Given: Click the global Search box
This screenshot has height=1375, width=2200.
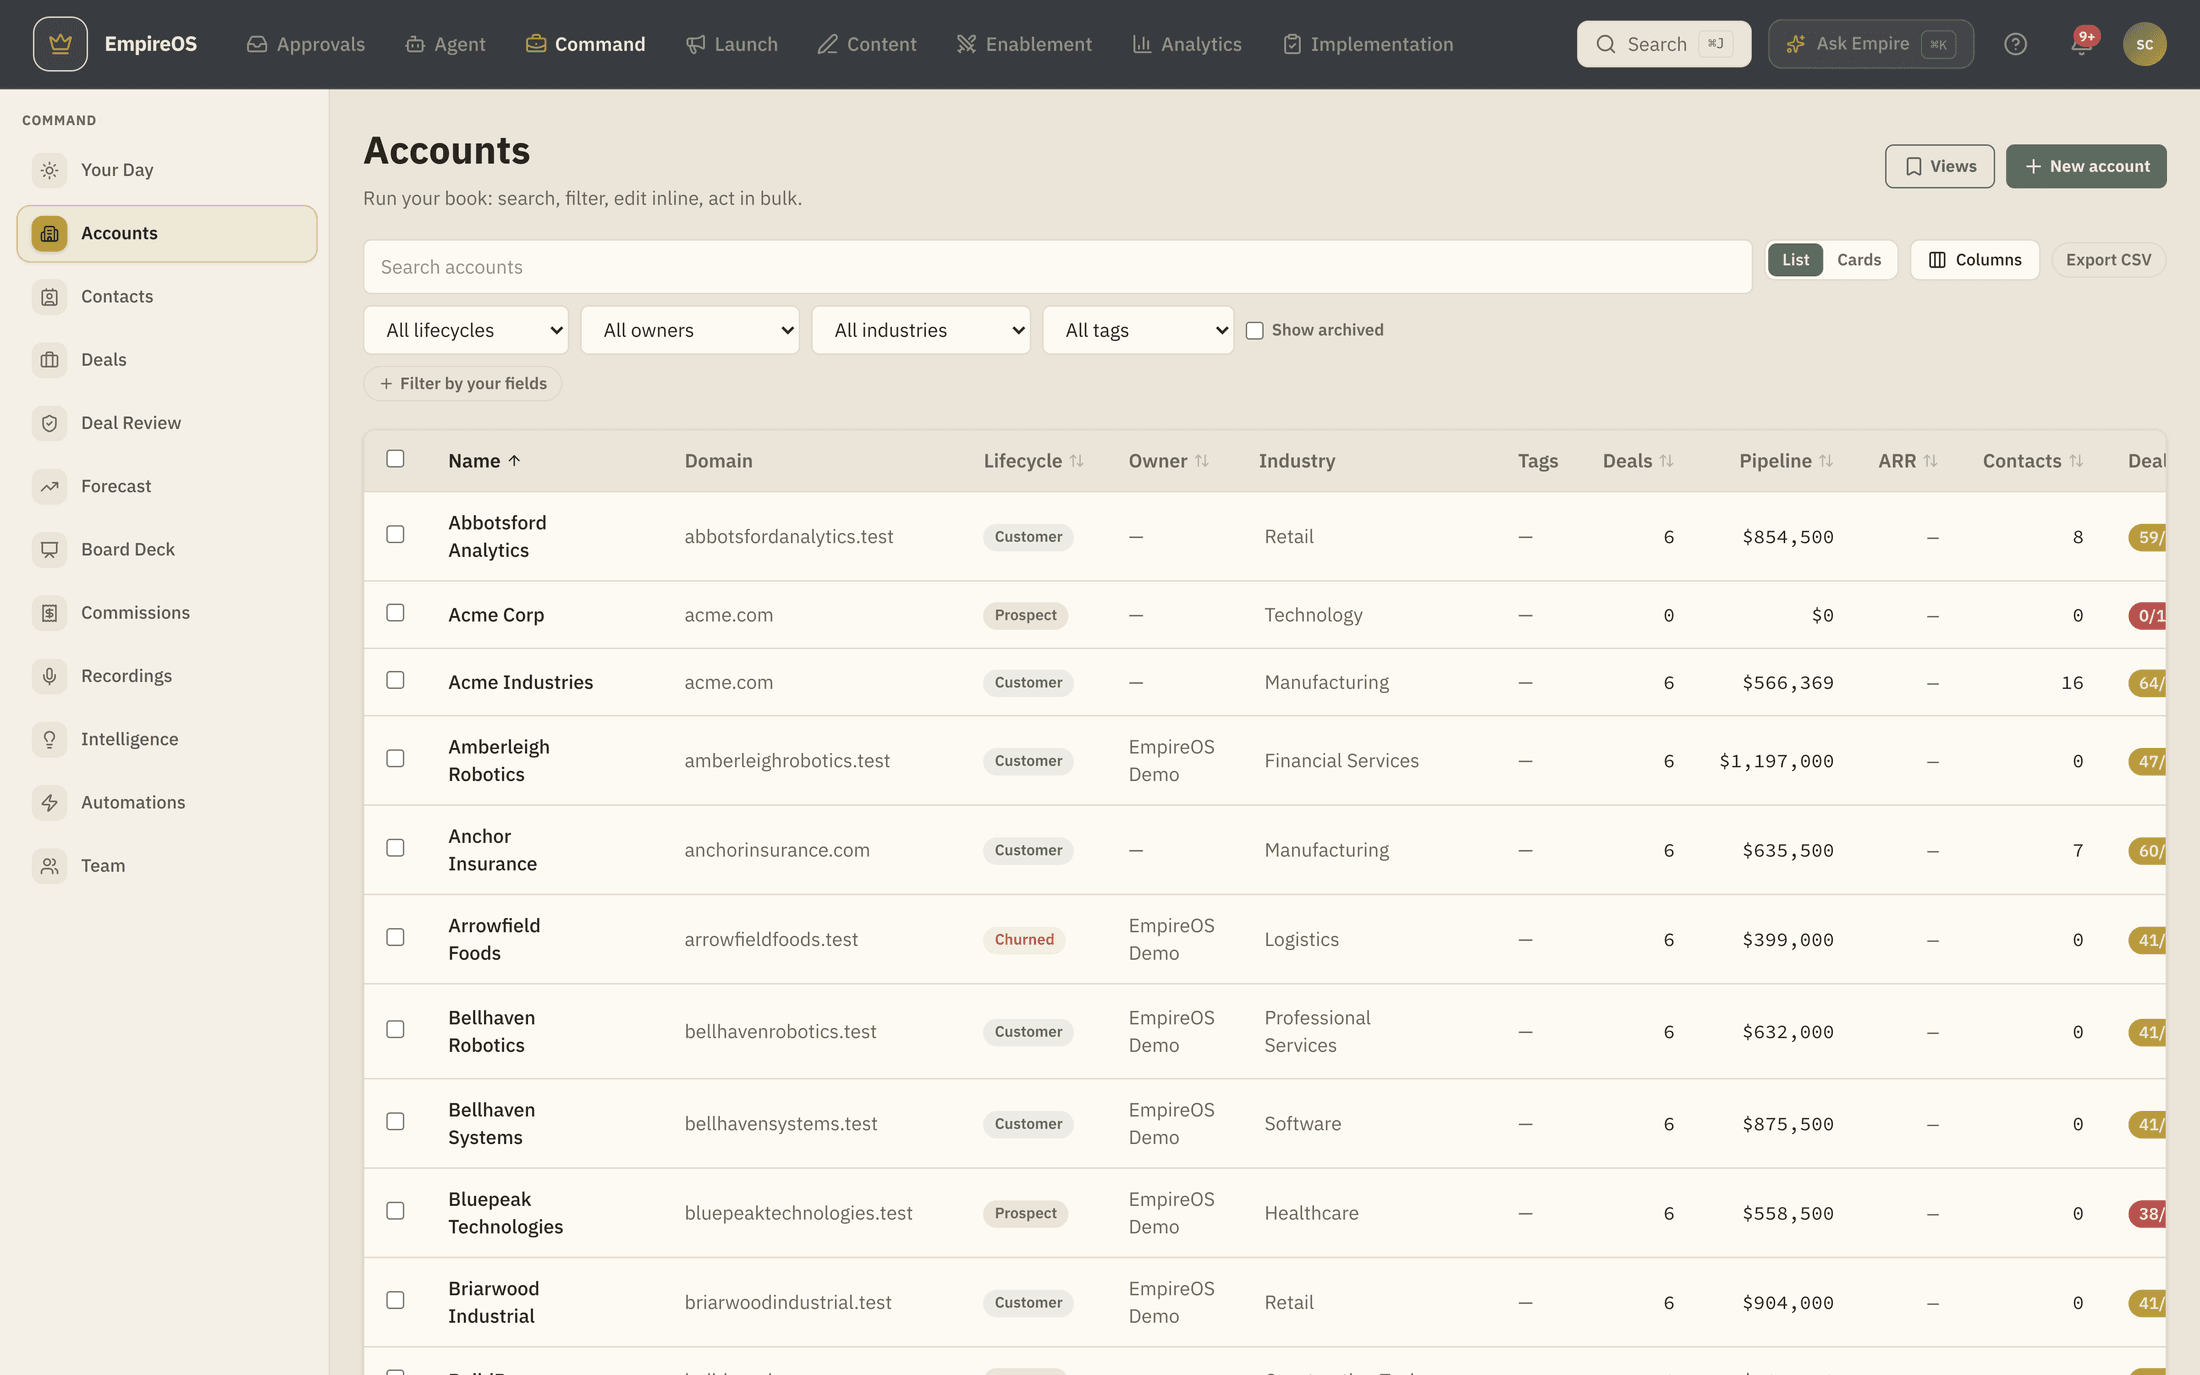Looking at the screenshot, I should [1664, 44].
